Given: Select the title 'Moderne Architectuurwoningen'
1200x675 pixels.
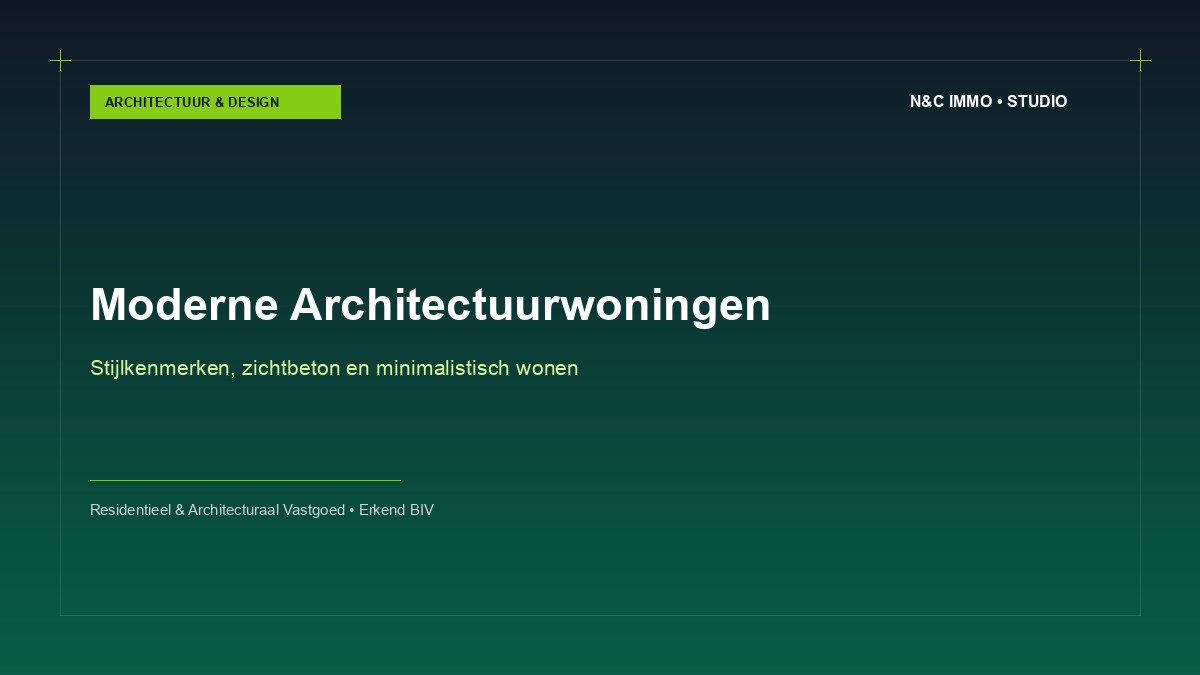Looking at the screenshot, I should point(430,304).
